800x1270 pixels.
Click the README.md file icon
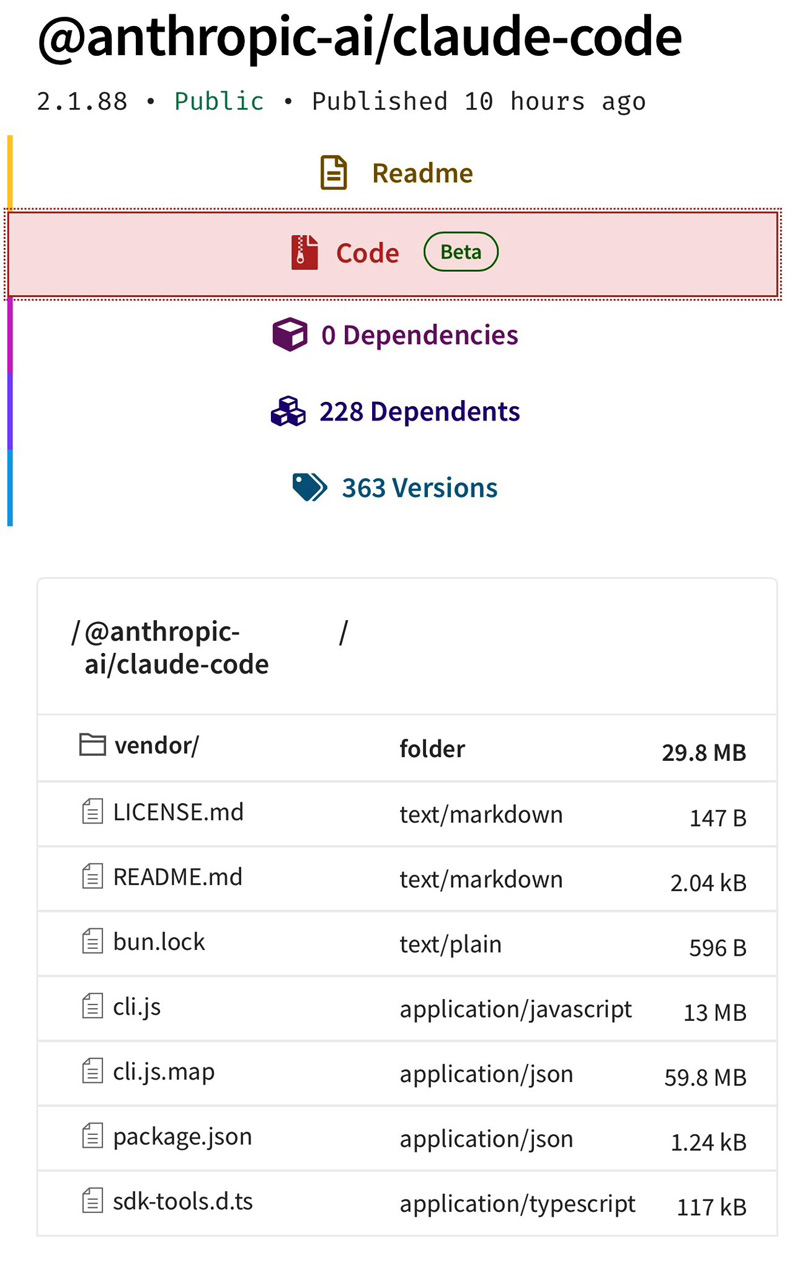tap(92, 876)
